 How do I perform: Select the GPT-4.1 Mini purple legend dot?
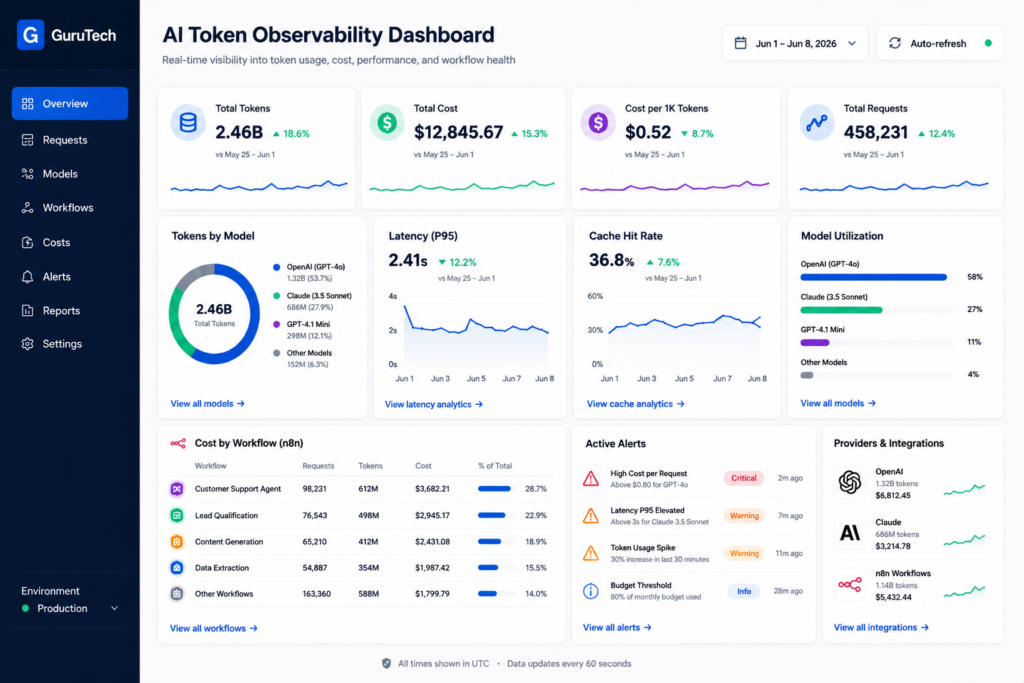coord(277,325)
